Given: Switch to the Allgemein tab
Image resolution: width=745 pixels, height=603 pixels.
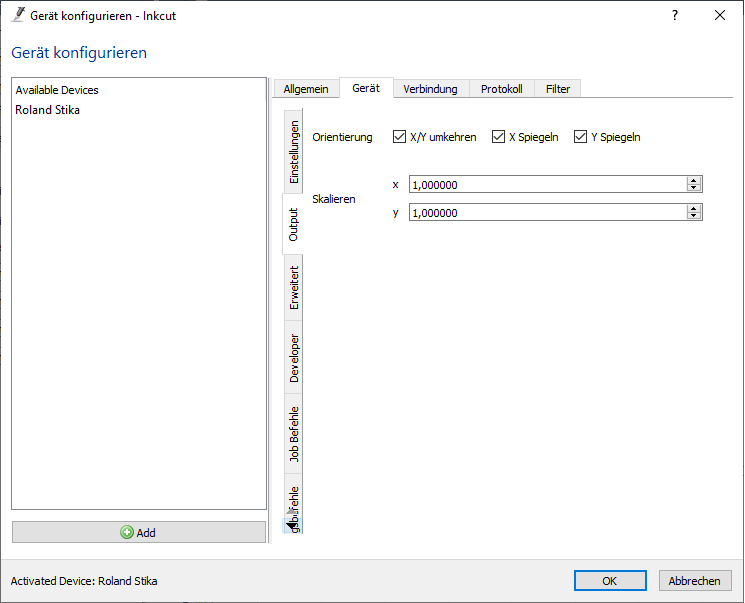Looking at the screenshot, I should [x=306, y=89].
